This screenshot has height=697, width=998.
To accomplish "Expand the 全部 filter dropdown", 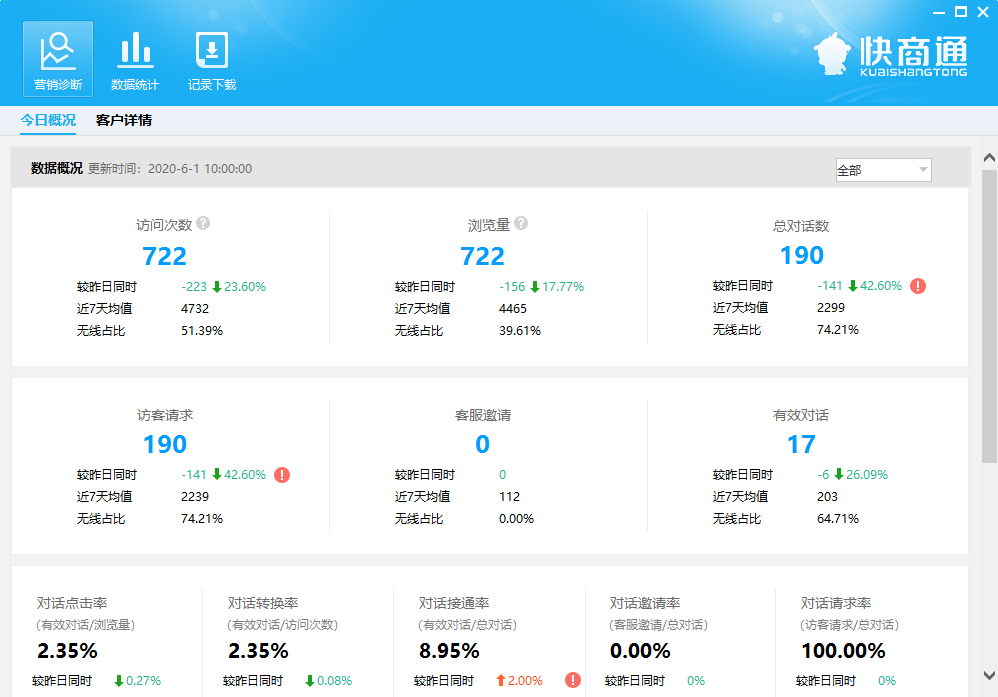I will (883, 170).
